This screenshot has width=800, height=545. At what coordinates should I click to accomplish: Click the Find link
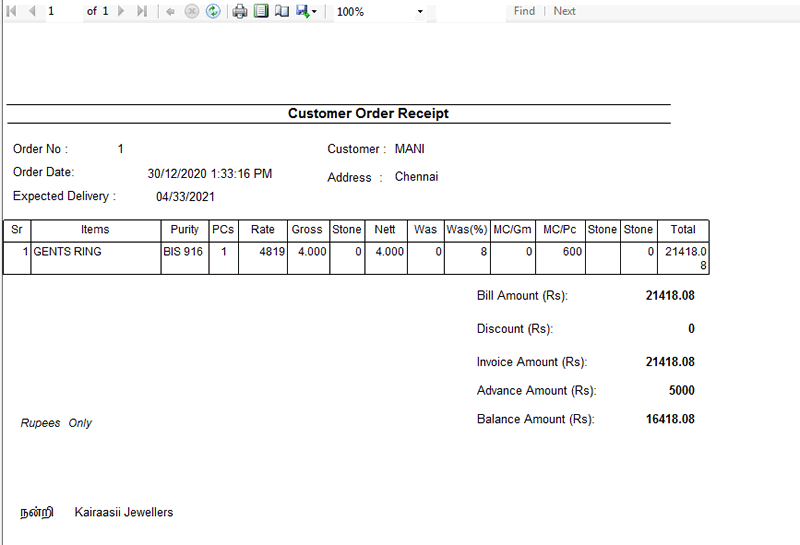pos(524,11)
